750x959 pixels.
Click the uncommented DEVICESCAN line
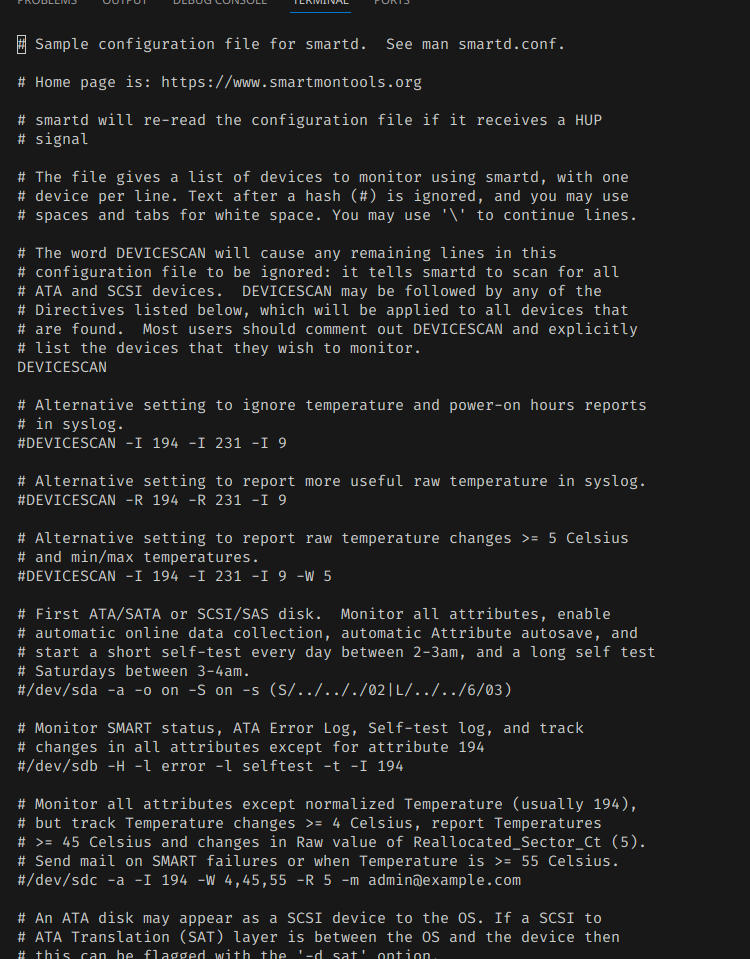62,367
